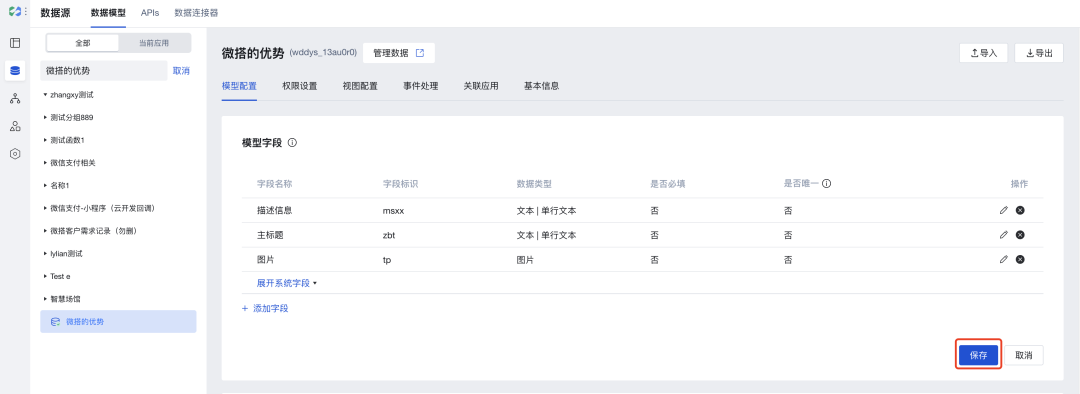Click external link icon in 管理数据 button
Screen dimensions: 1080x394
[419, 53]
